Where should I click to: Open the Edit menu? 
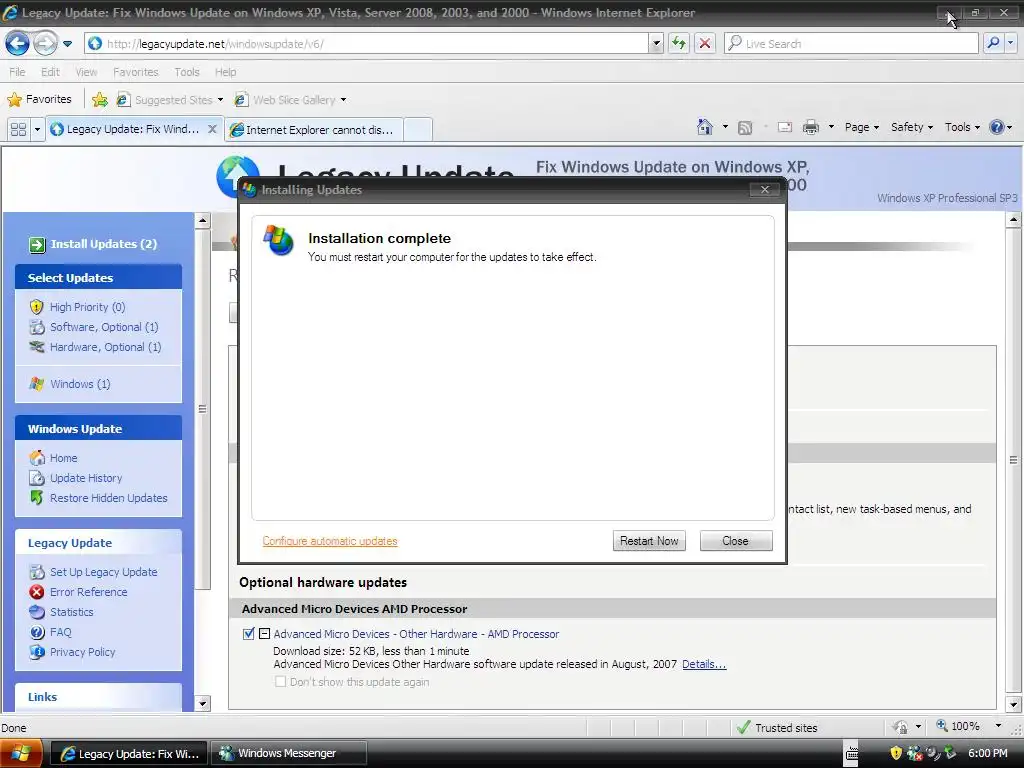(x=50, y=72)
